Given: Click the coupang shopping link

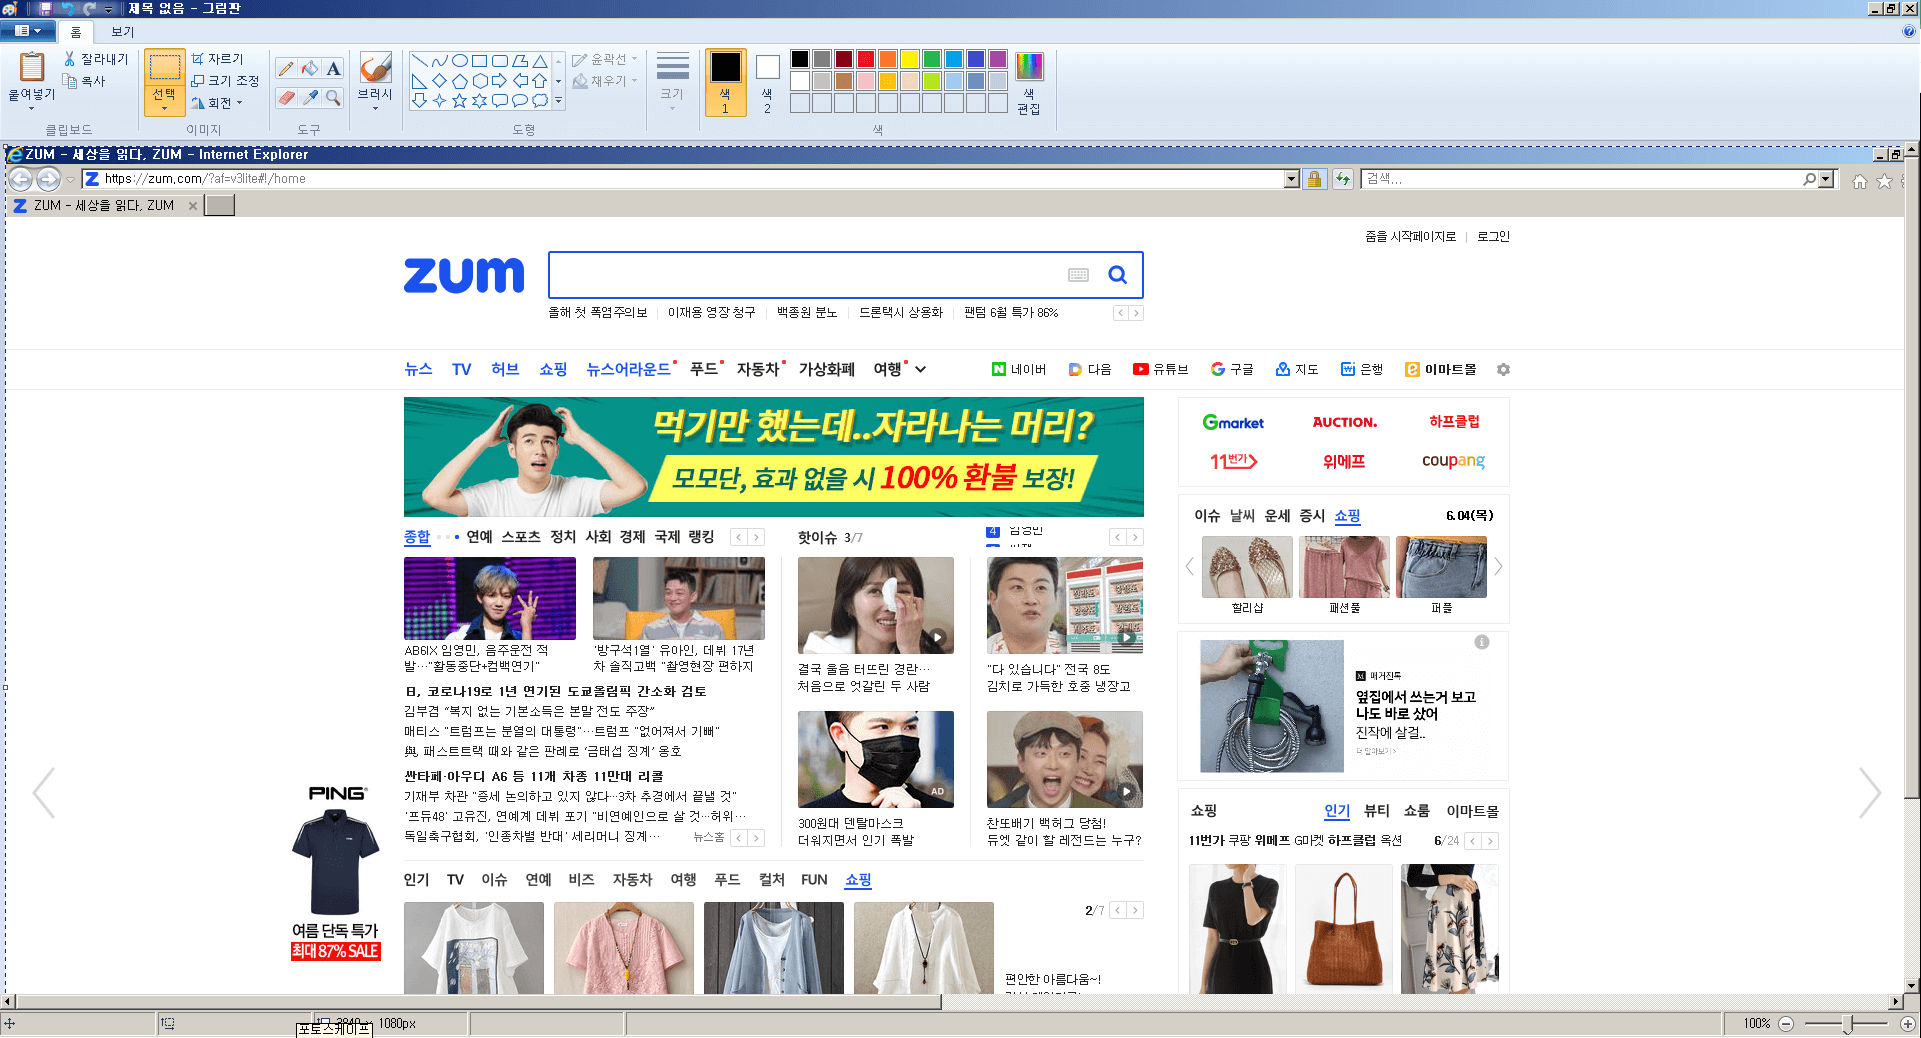Looking at the screenshot, I should click(1453, 461).
